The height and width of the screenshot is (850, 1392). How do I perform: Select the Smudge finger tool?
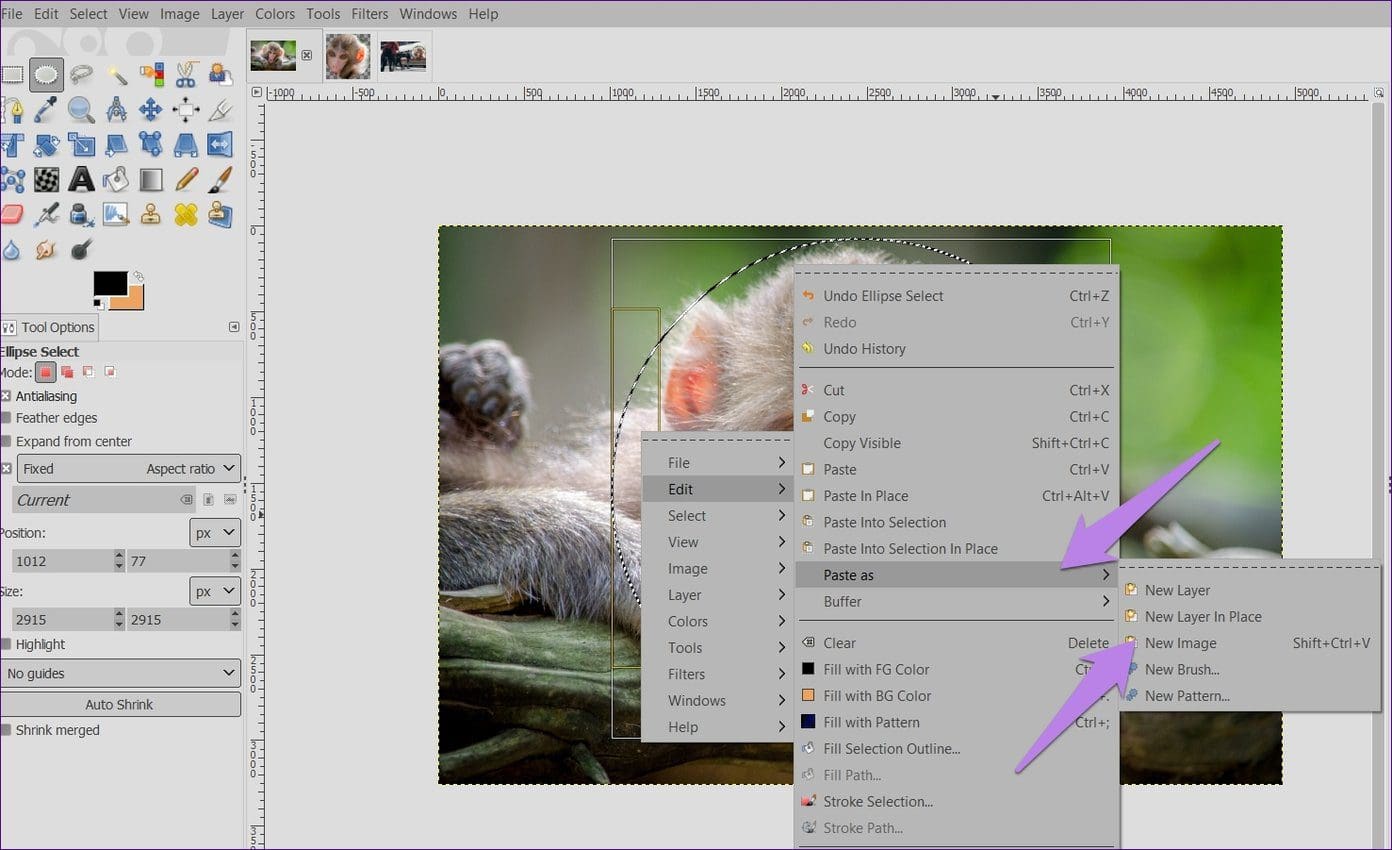(x=46, y=250)
